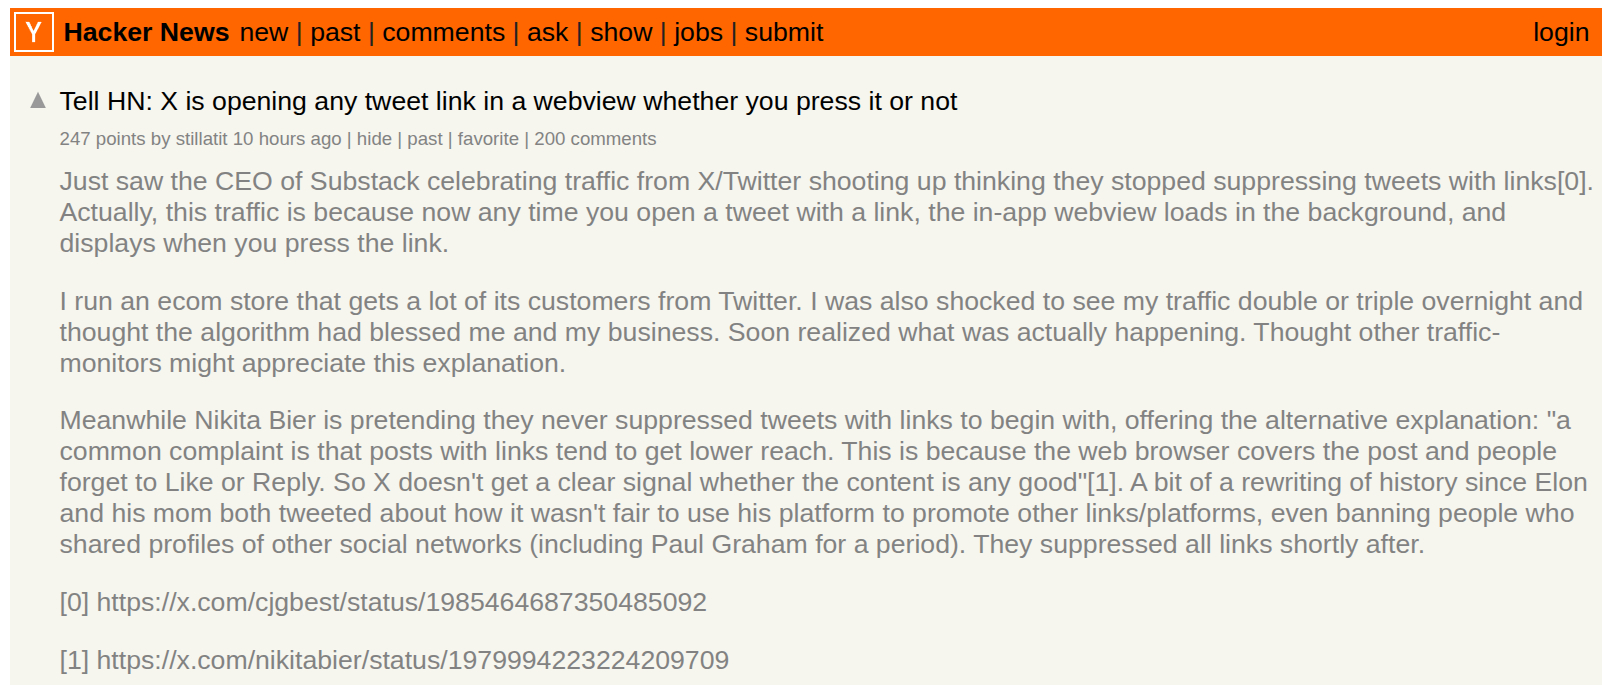Open the ask section
The width and height of the screenshot is (1613, 685).
coord(547,33)
